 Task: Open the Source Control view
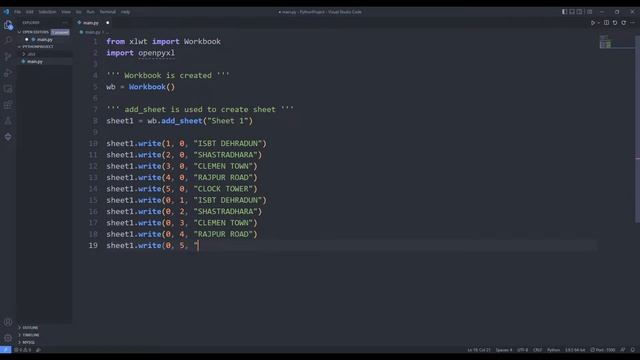[x=8, y=57]
